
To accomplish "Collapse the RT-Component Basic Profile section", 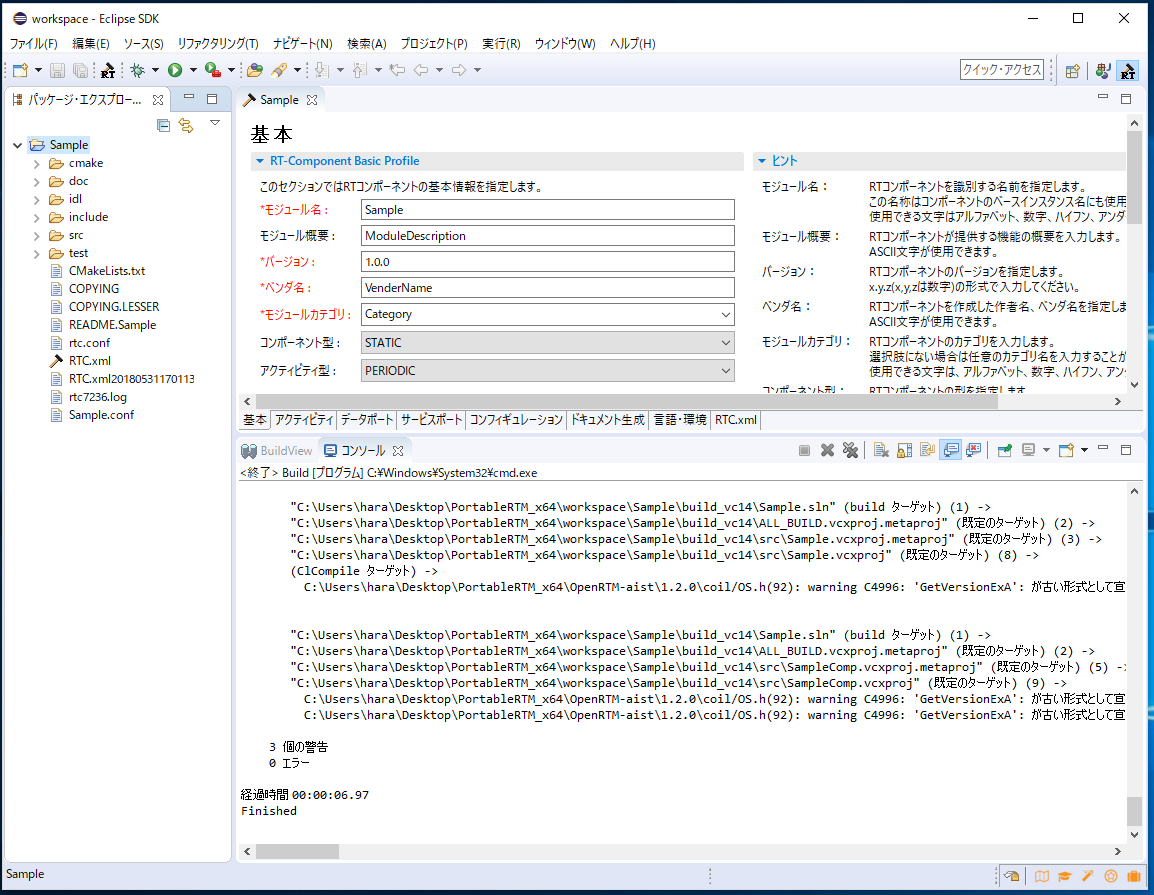I will pyautogui.click(x=260, y=160).
